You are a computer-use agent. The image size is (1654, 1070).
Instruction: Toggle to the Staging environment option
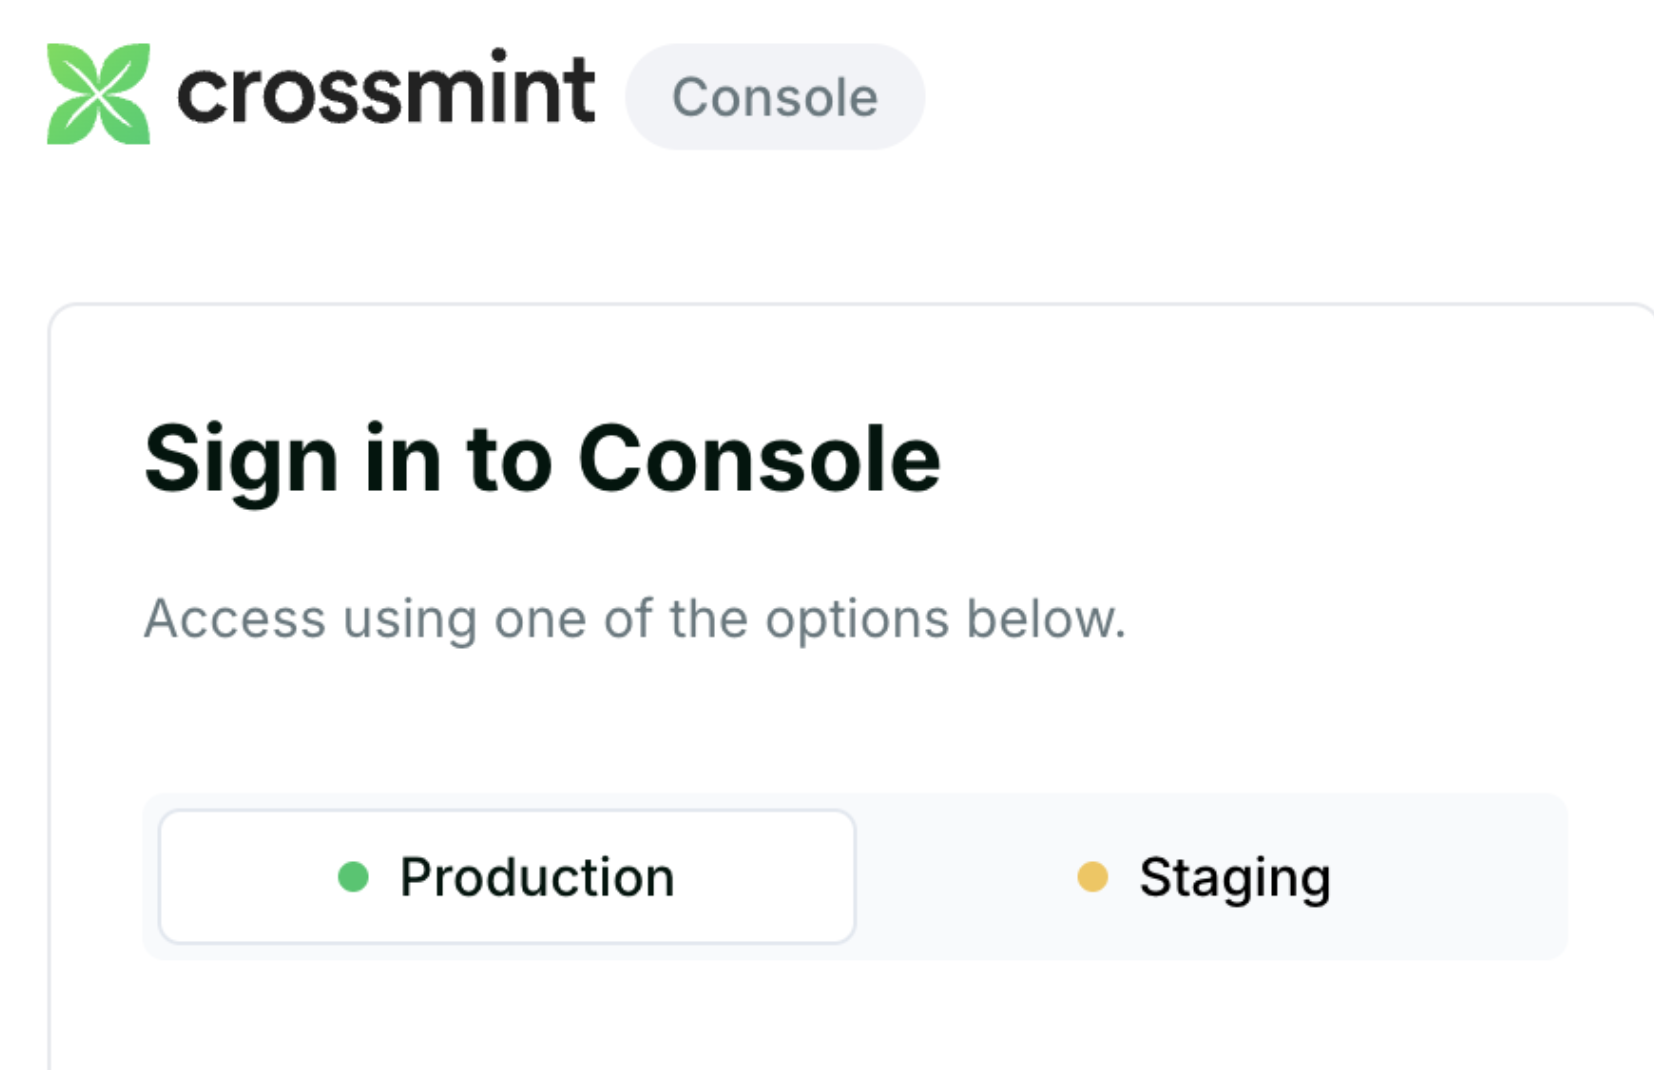click(1210, 877)
